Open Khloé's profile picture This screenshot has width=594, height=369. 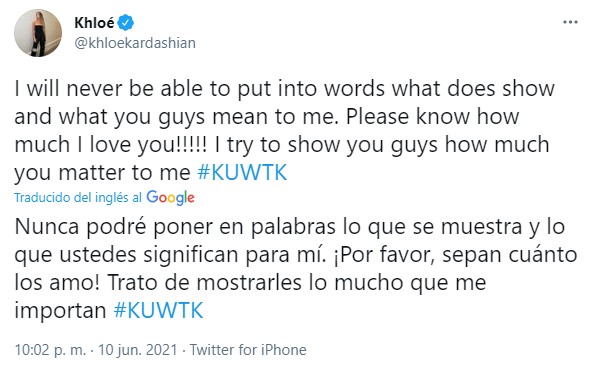click(38, 33)
